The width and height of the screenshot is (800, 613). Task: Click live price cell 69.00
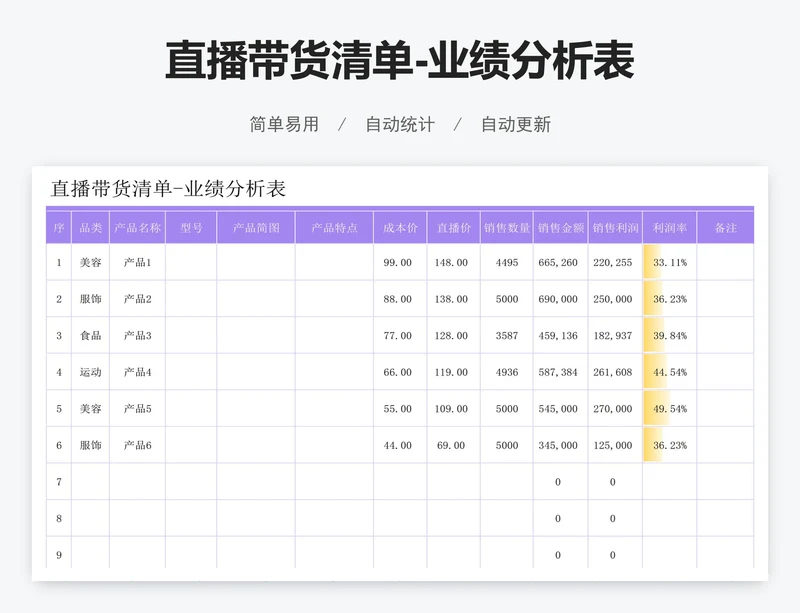coord(454,446)
